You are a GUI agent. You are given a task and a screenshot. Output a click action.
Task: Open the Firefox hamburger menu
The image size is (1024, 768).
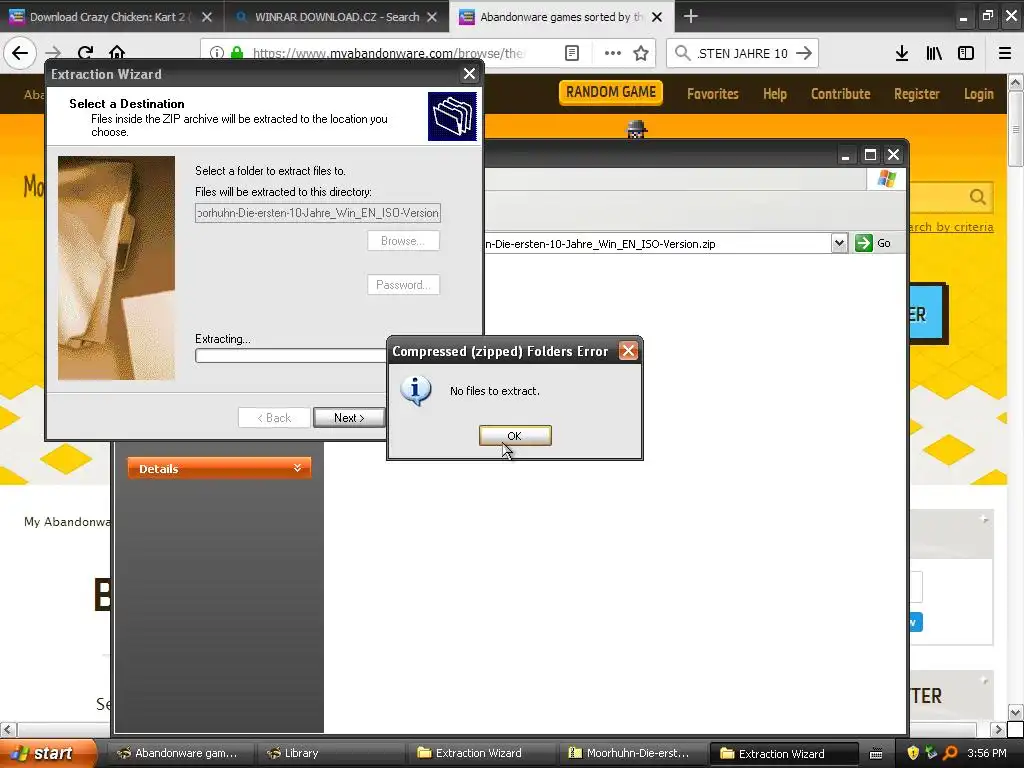pyautogui.click(x=1005, y=53)
